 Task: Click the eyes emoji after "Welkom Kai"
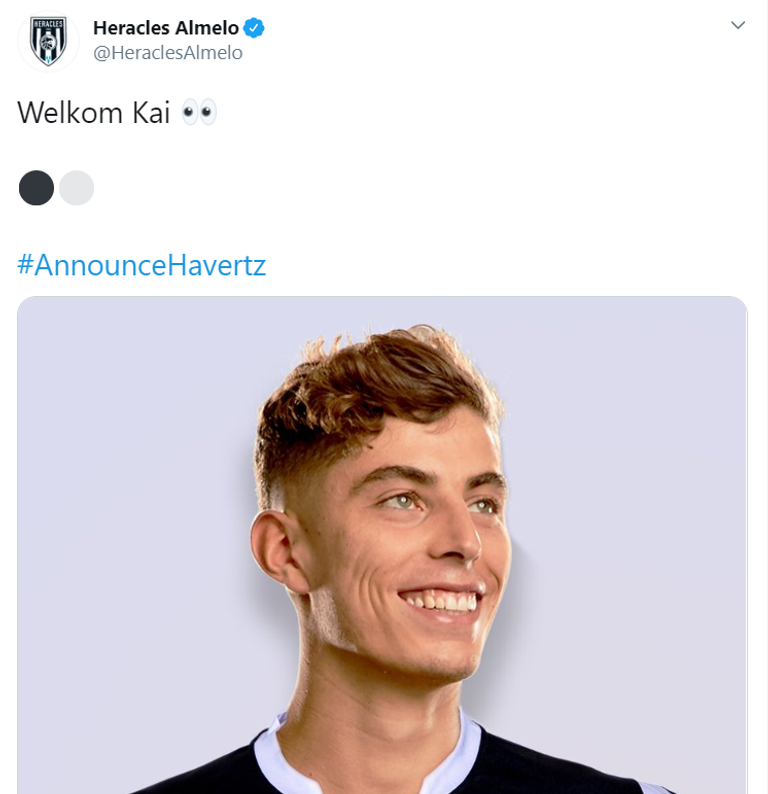pyautogui.click(x=199, y=112)
